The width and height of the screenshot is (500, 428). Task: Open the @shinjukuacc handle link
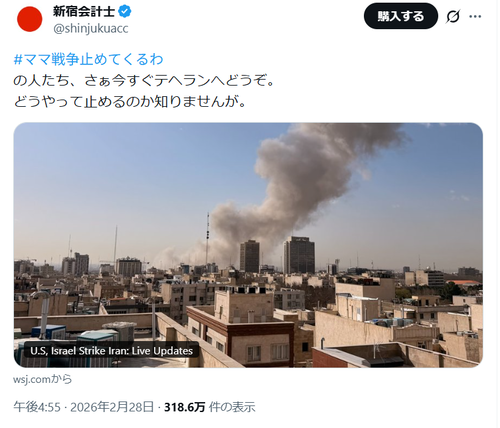point(91,29)
